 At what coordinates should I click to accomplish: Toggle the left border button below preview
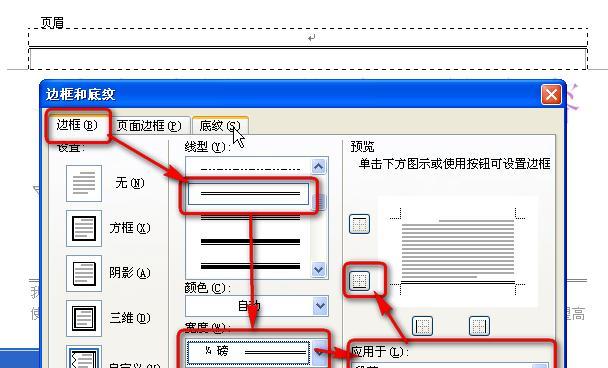click(x=422, y=326)
